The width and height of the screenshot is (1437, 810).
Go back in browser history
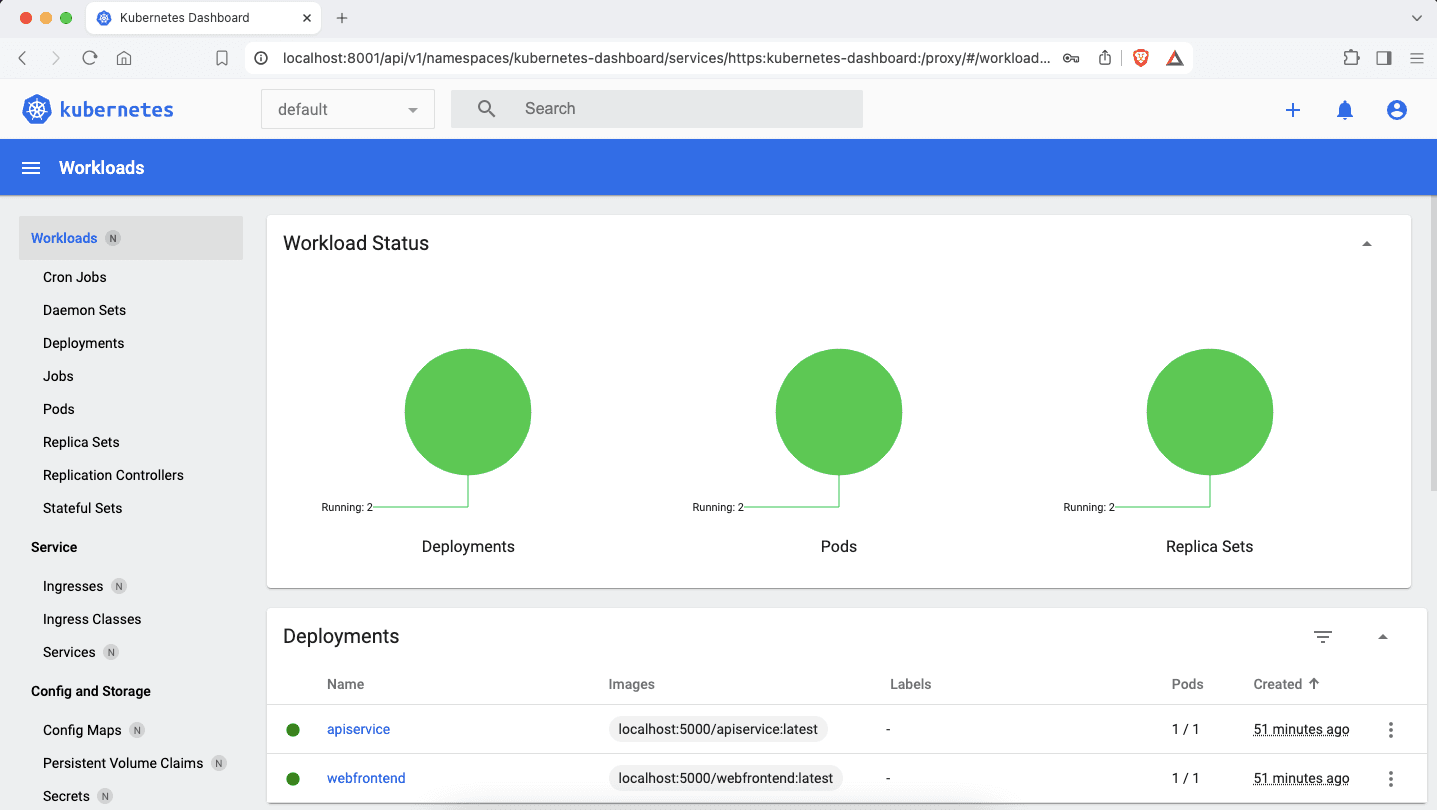[23, 58]
